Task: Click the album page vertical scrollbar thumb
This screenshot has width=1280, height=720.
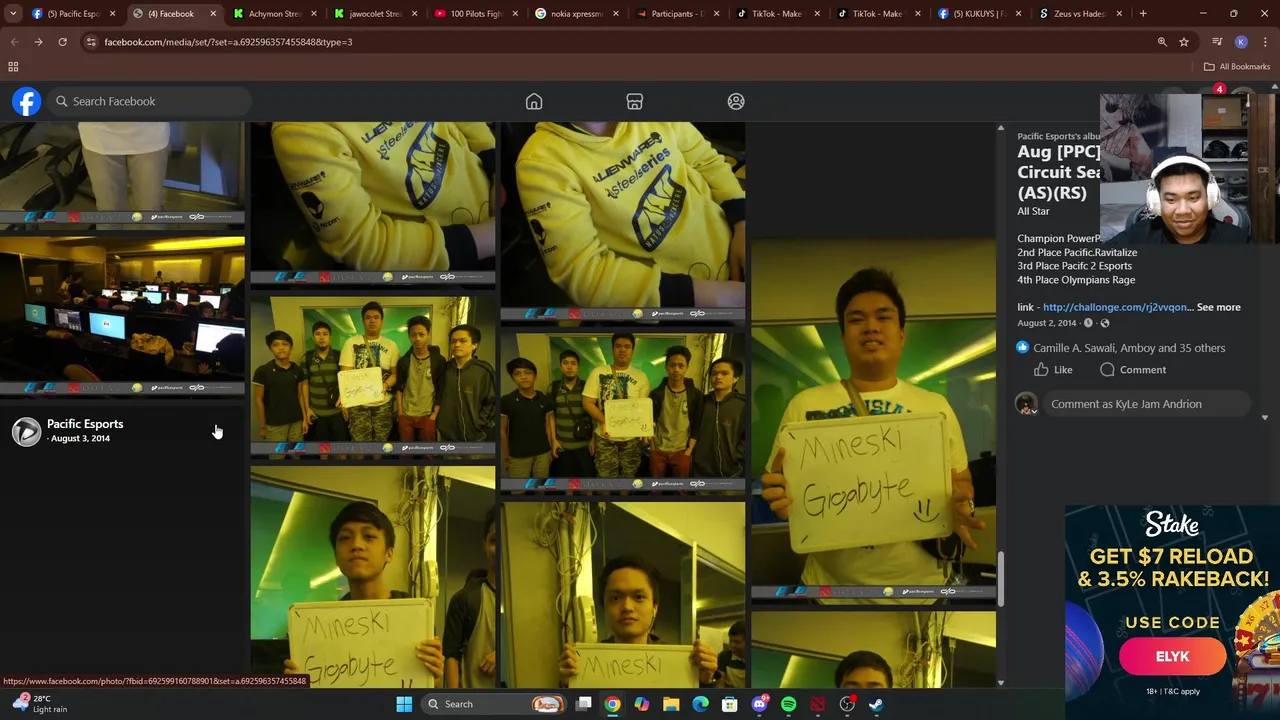Action: pos(1000,578)
